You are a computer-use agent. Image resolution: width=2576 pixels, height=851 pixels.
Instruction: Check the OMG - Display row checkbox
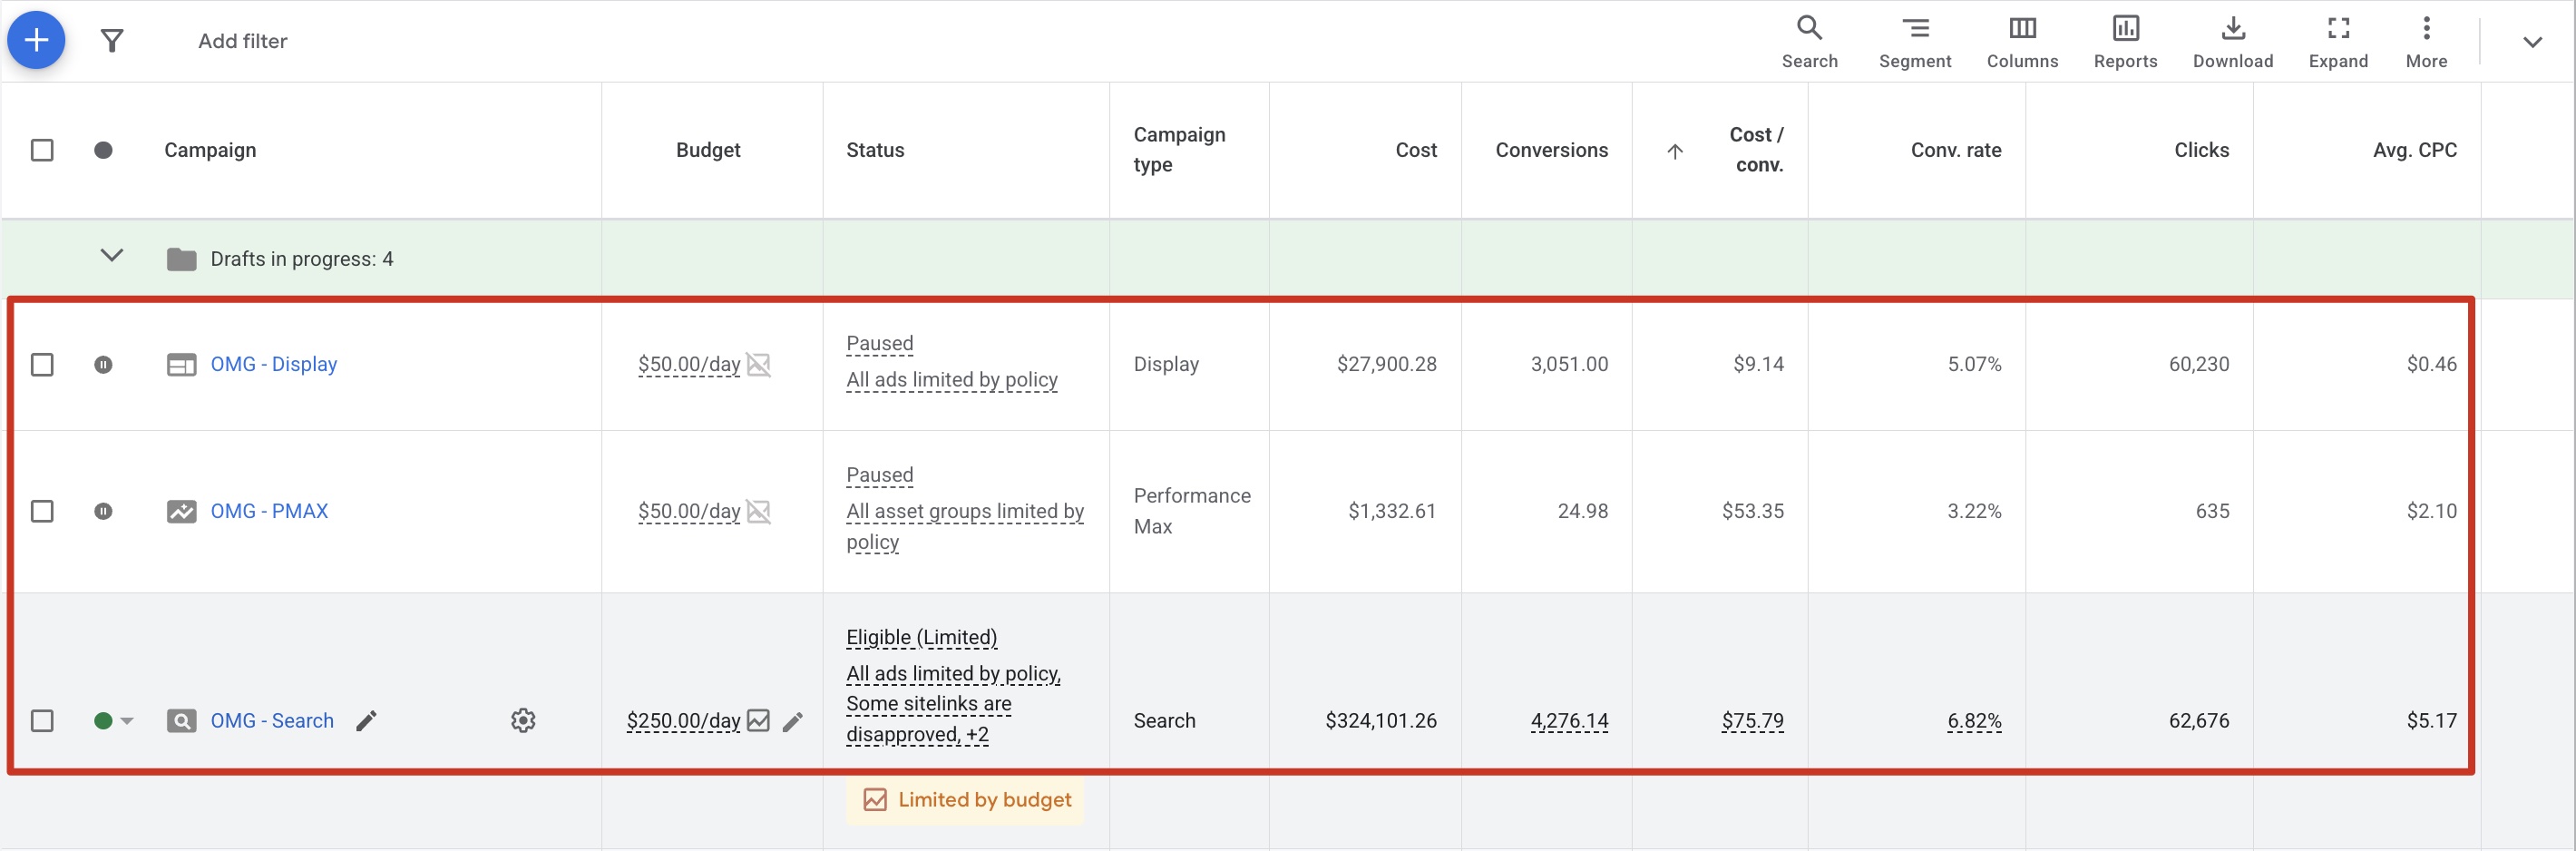pos(42,364)
